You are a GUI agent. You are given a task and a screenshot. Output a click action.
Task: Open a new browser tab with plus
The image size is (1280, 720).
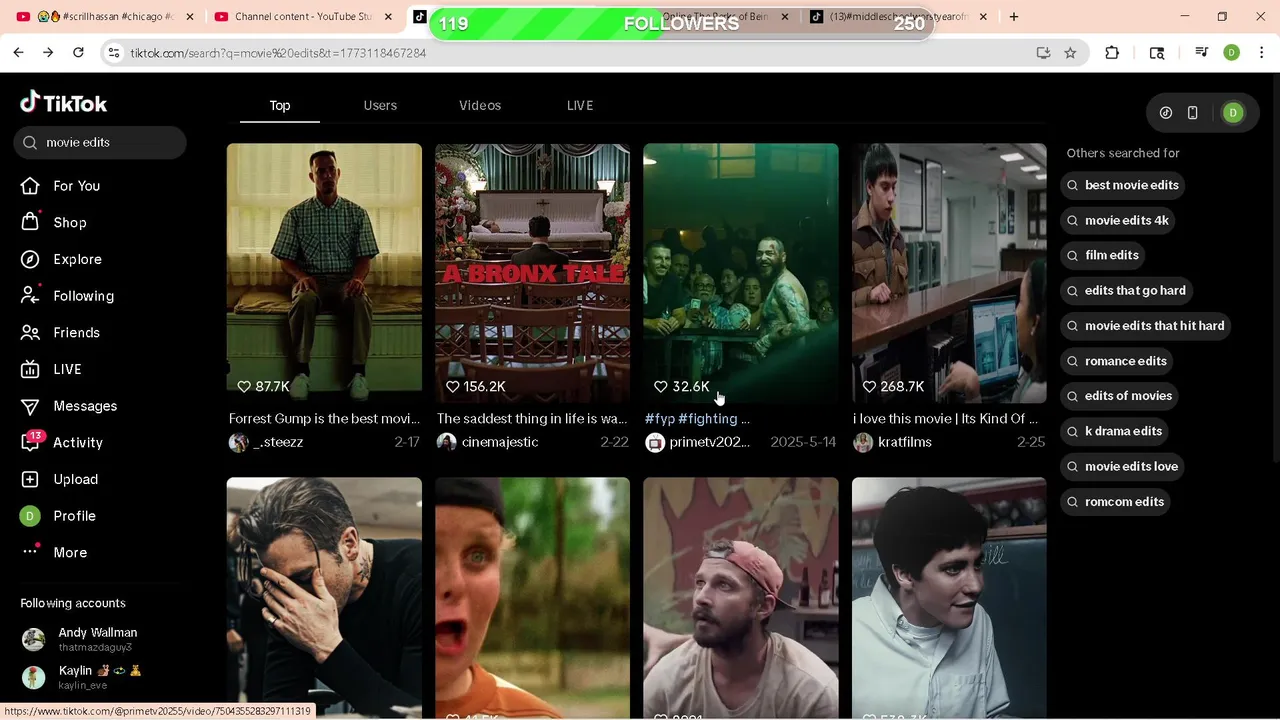click(x=1014, y=17)
